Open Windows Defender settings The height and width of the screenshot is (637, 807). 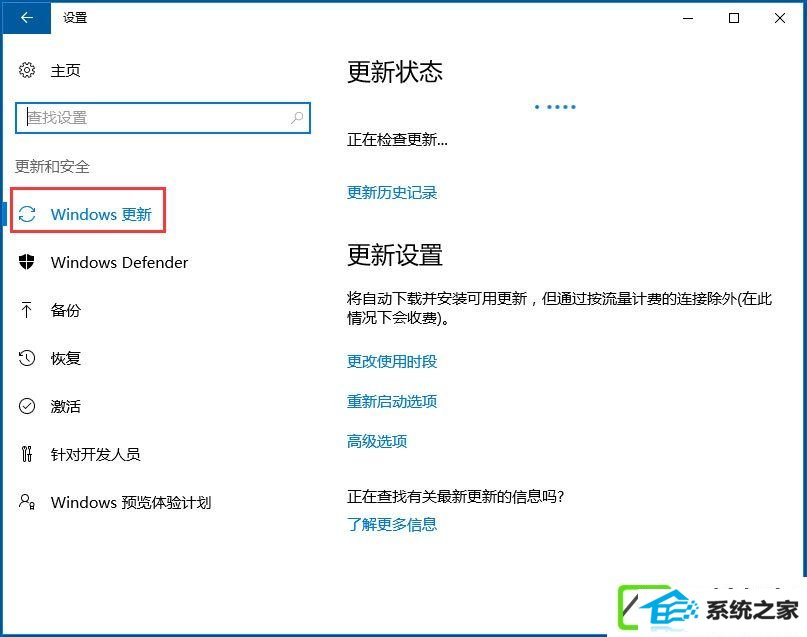119,262
